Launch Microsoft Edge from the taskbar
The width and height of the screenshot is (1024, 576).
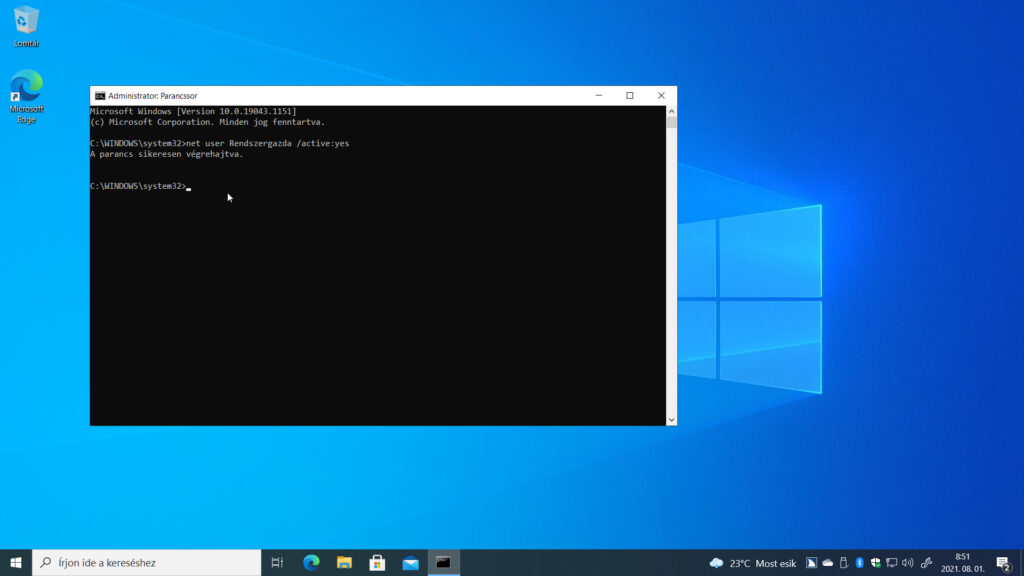click(x=311, y=562)
